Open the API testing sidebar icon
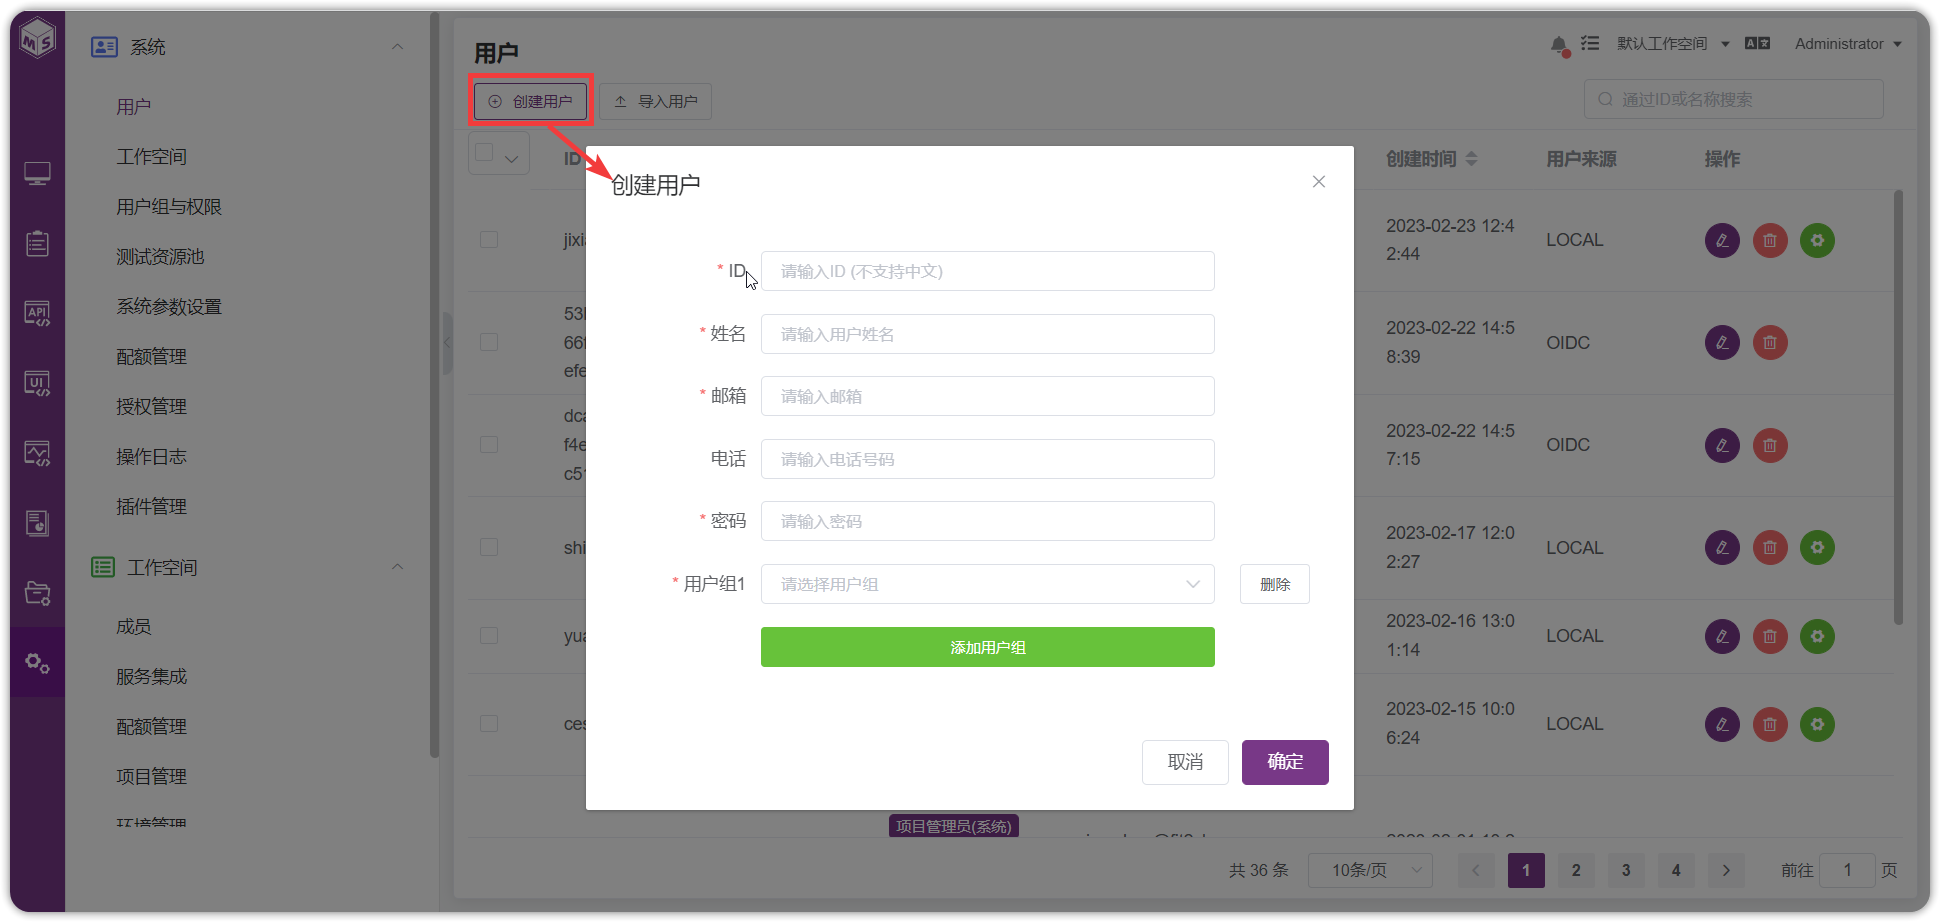Image resolution: width=1940 pixels, height=922 pixels. pyautogui.click(x=38, y=313)
